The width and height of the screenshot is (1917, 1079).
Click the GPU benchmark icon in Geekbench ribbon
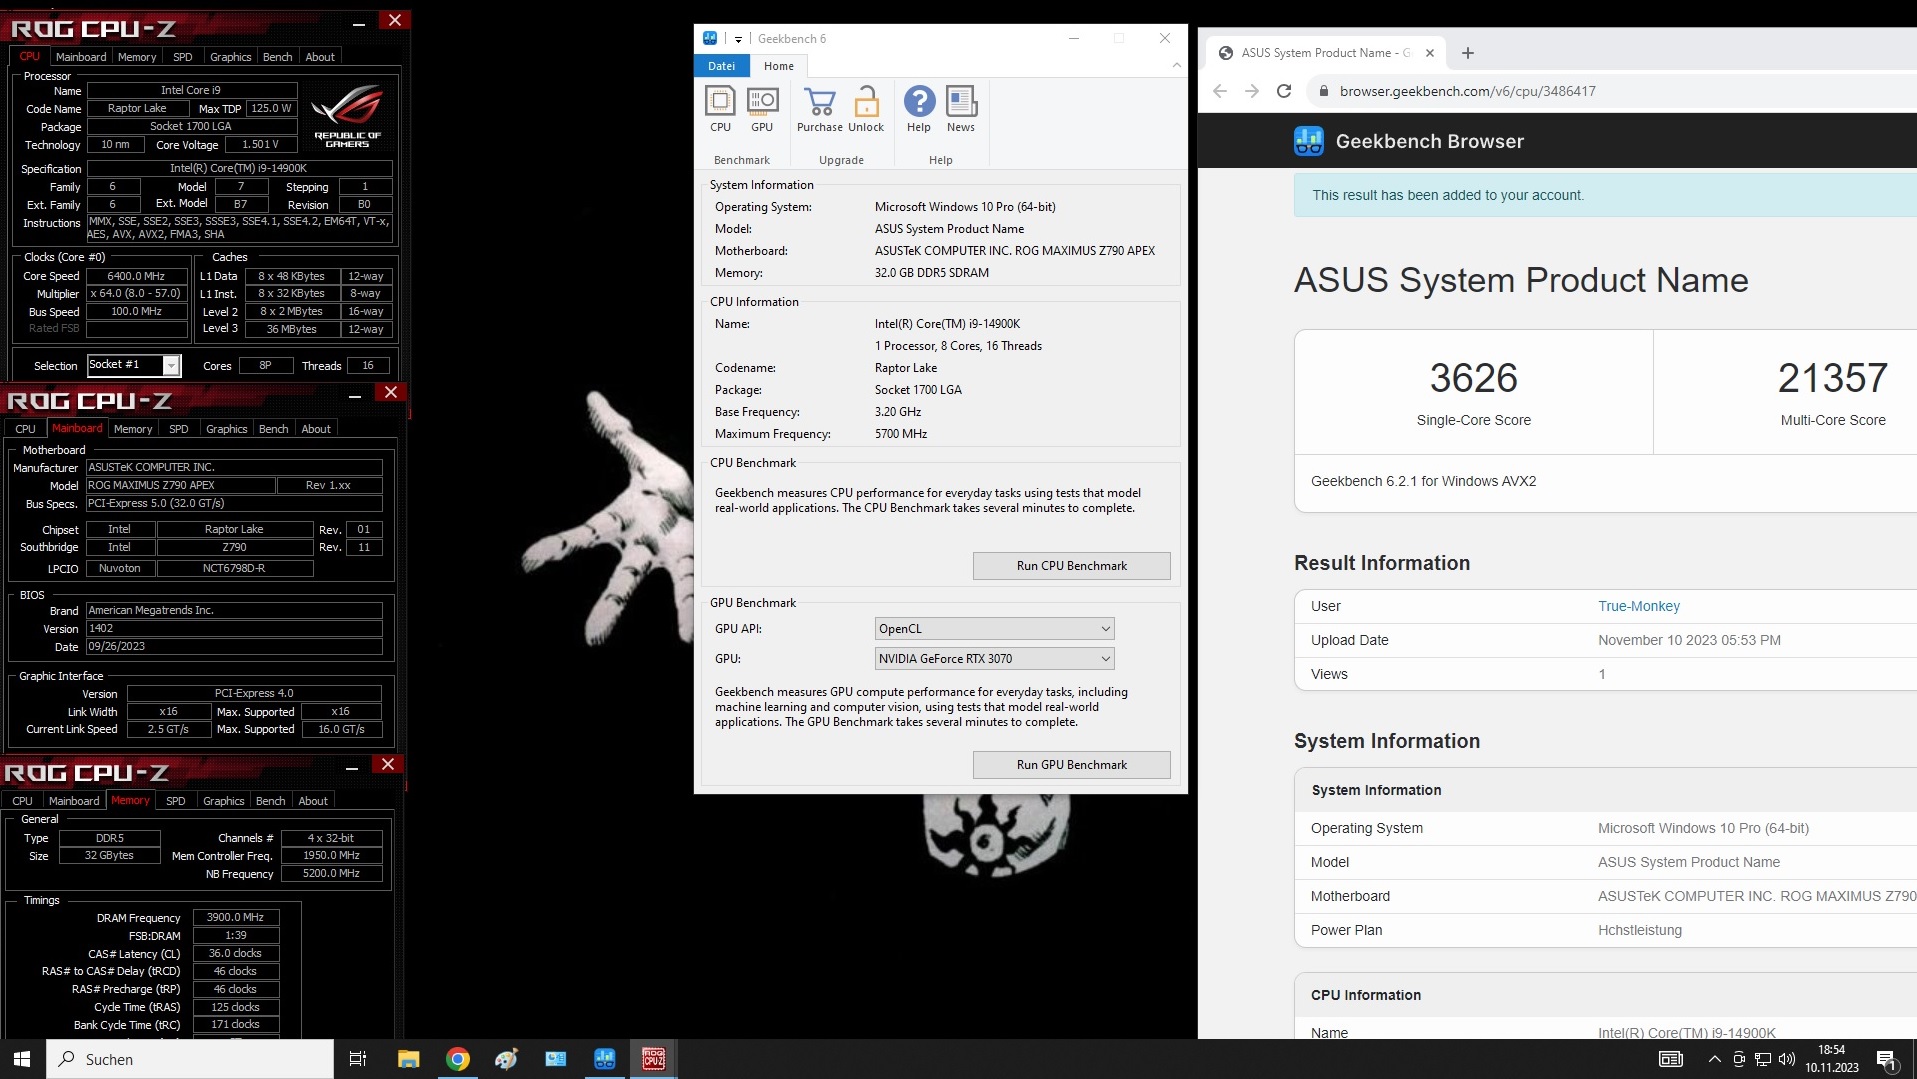[762, 101]
